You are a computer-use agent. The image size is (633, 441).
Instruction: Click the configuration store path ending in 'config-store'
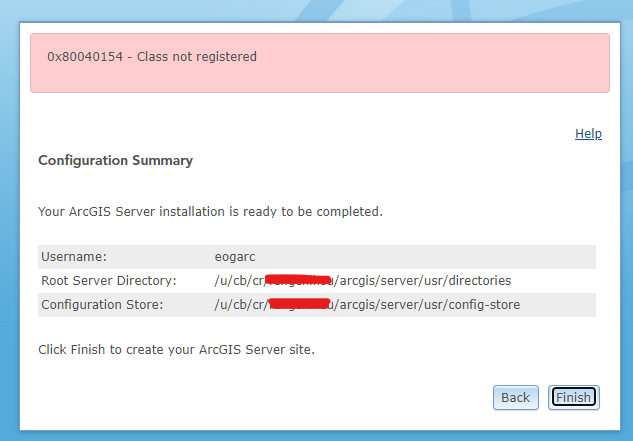click(x=367, y=304)
